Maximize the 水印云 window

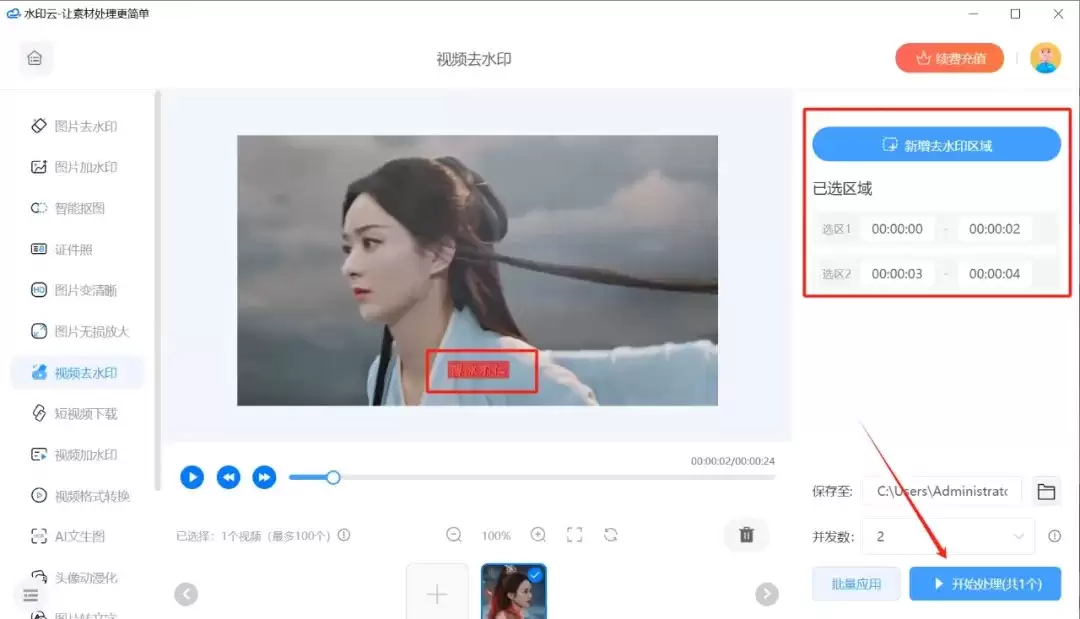coord(1015,14)
